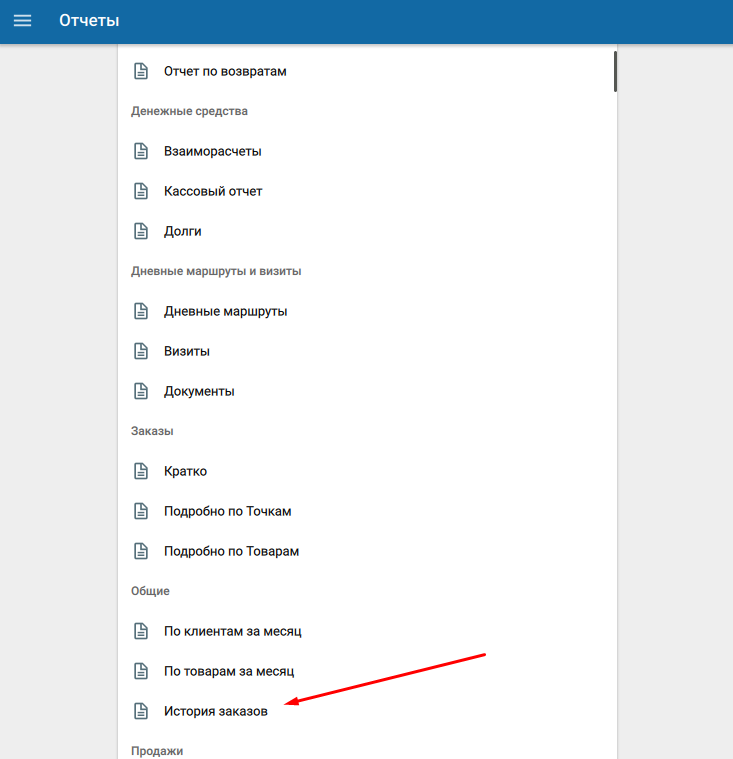Open По товарам за месяц report
Screen dimensions: 733x759
coord(228,671)
